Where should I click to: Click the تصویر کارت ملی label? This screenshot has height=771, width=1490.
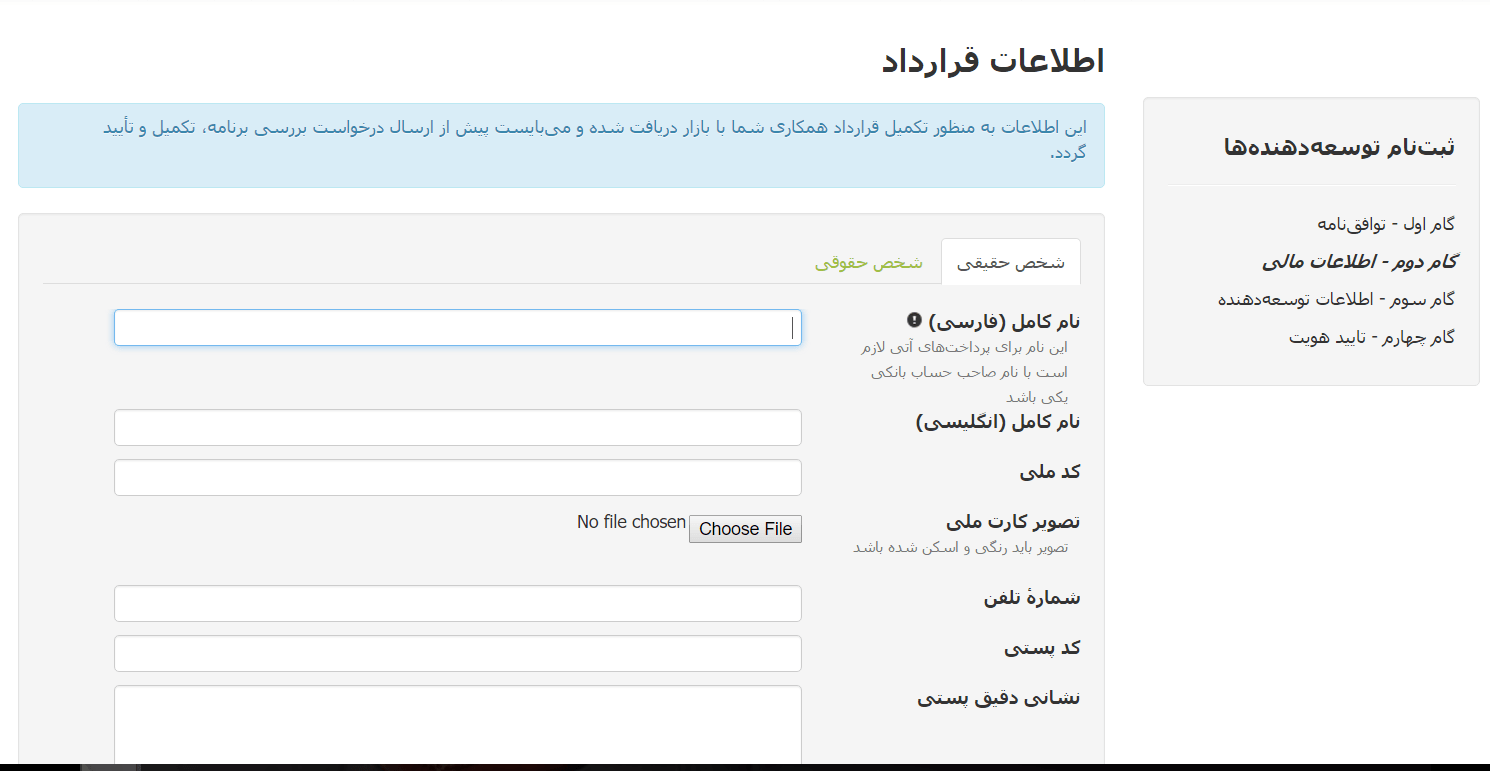click(x=1013, y=522)
